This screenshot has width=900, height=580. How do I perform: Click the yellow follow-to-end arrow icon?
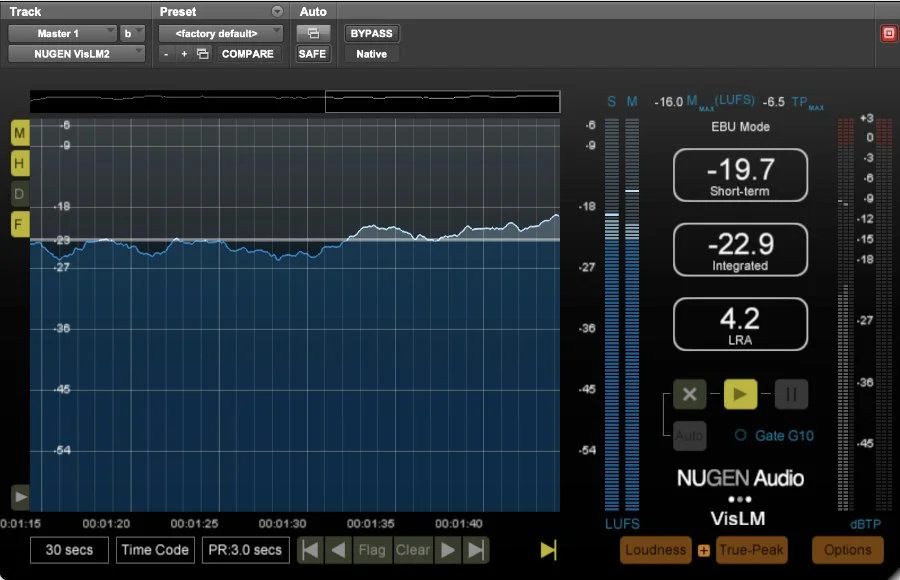tap(549, 550)
